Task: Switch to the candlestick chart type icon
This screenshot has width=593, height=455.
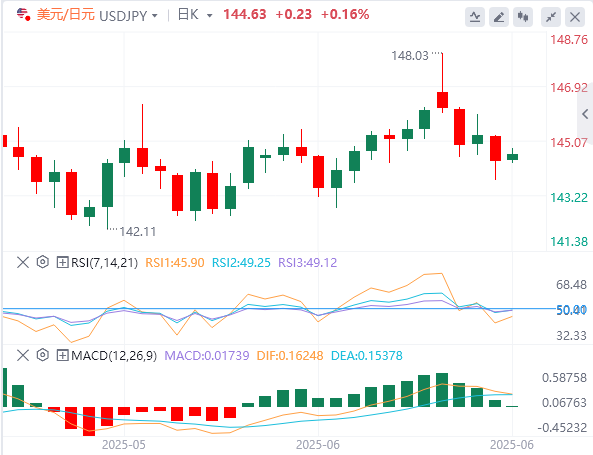Action: 523,17
